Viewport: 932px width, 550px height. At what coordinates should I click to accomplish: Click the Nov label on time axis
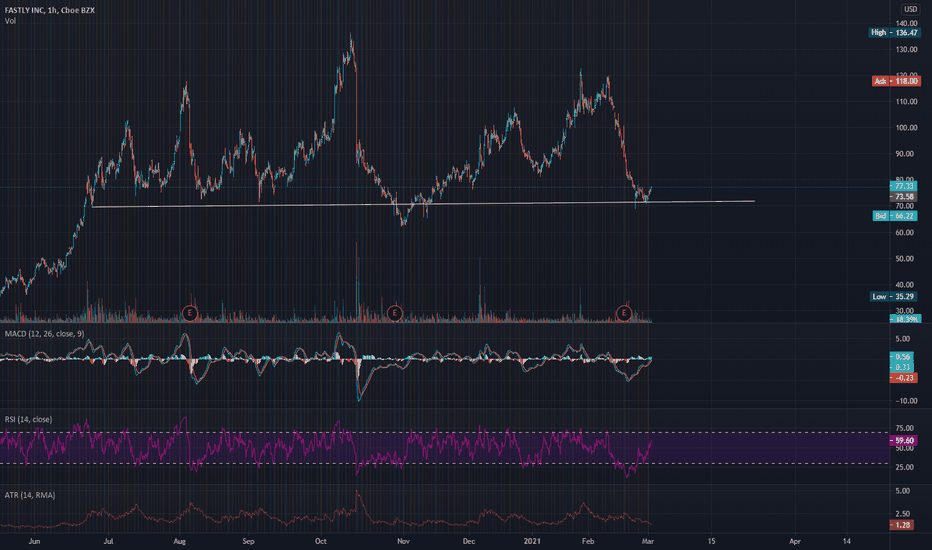[404, 542]
